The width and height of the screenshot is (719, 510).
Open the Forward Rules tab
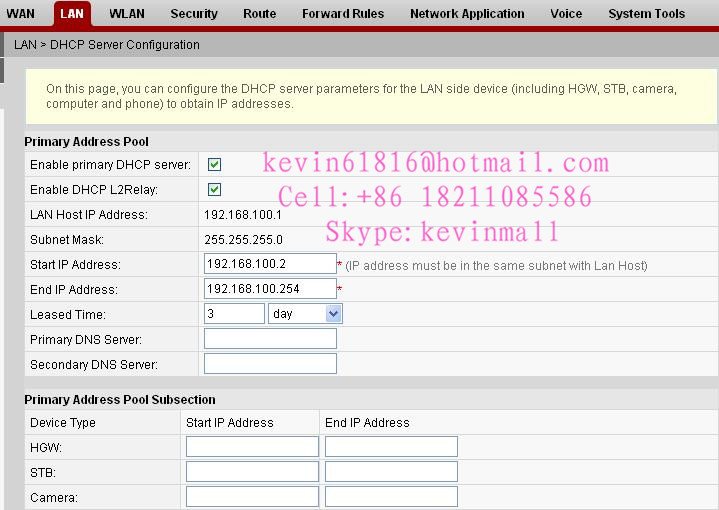click(343, 14)
